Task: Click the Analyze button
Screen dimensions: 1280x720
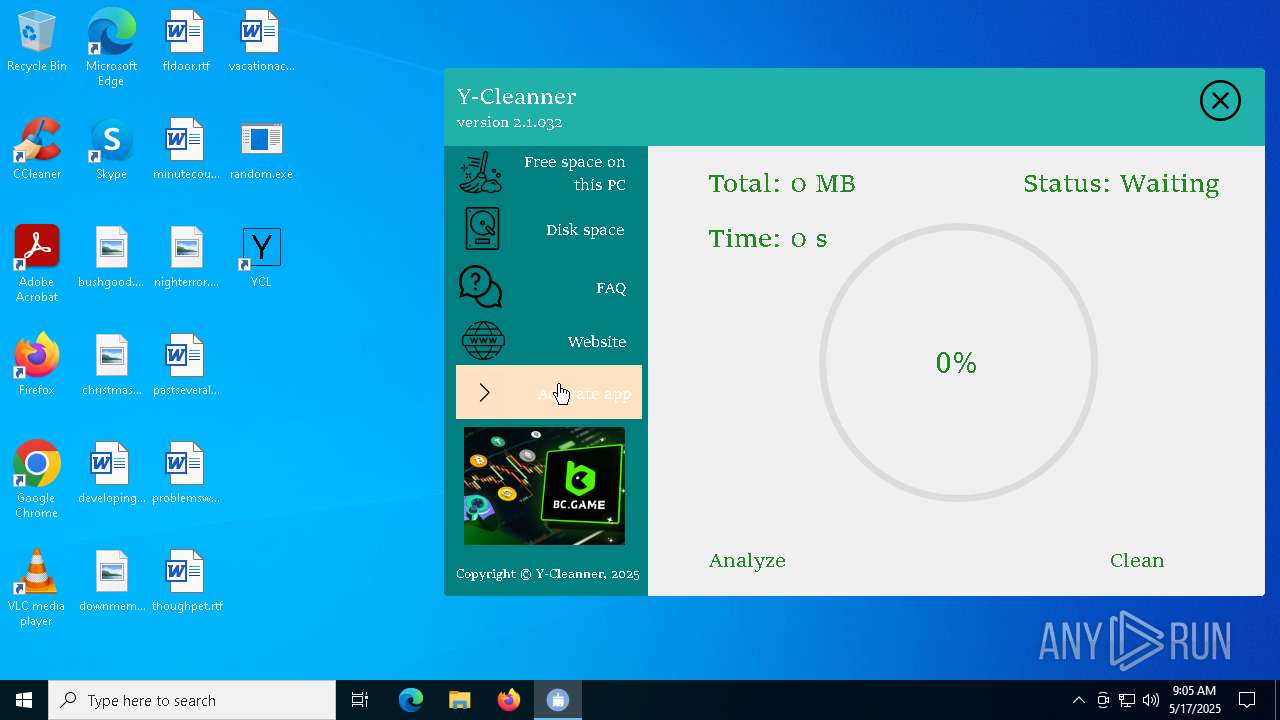Action: point(747,561)
